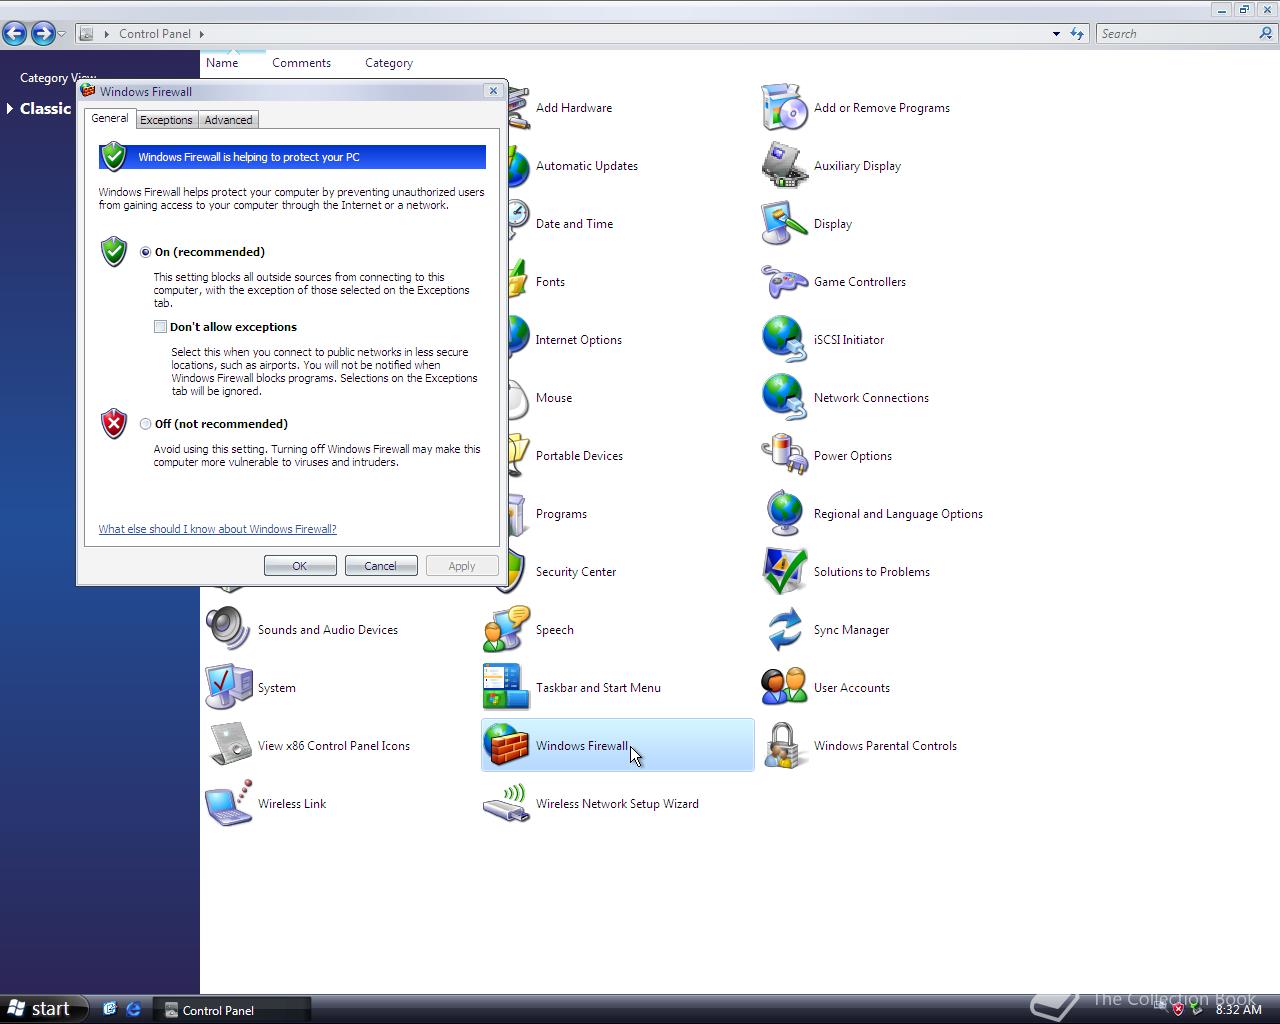
Task: Click the Search input field
Action: 1177,33
